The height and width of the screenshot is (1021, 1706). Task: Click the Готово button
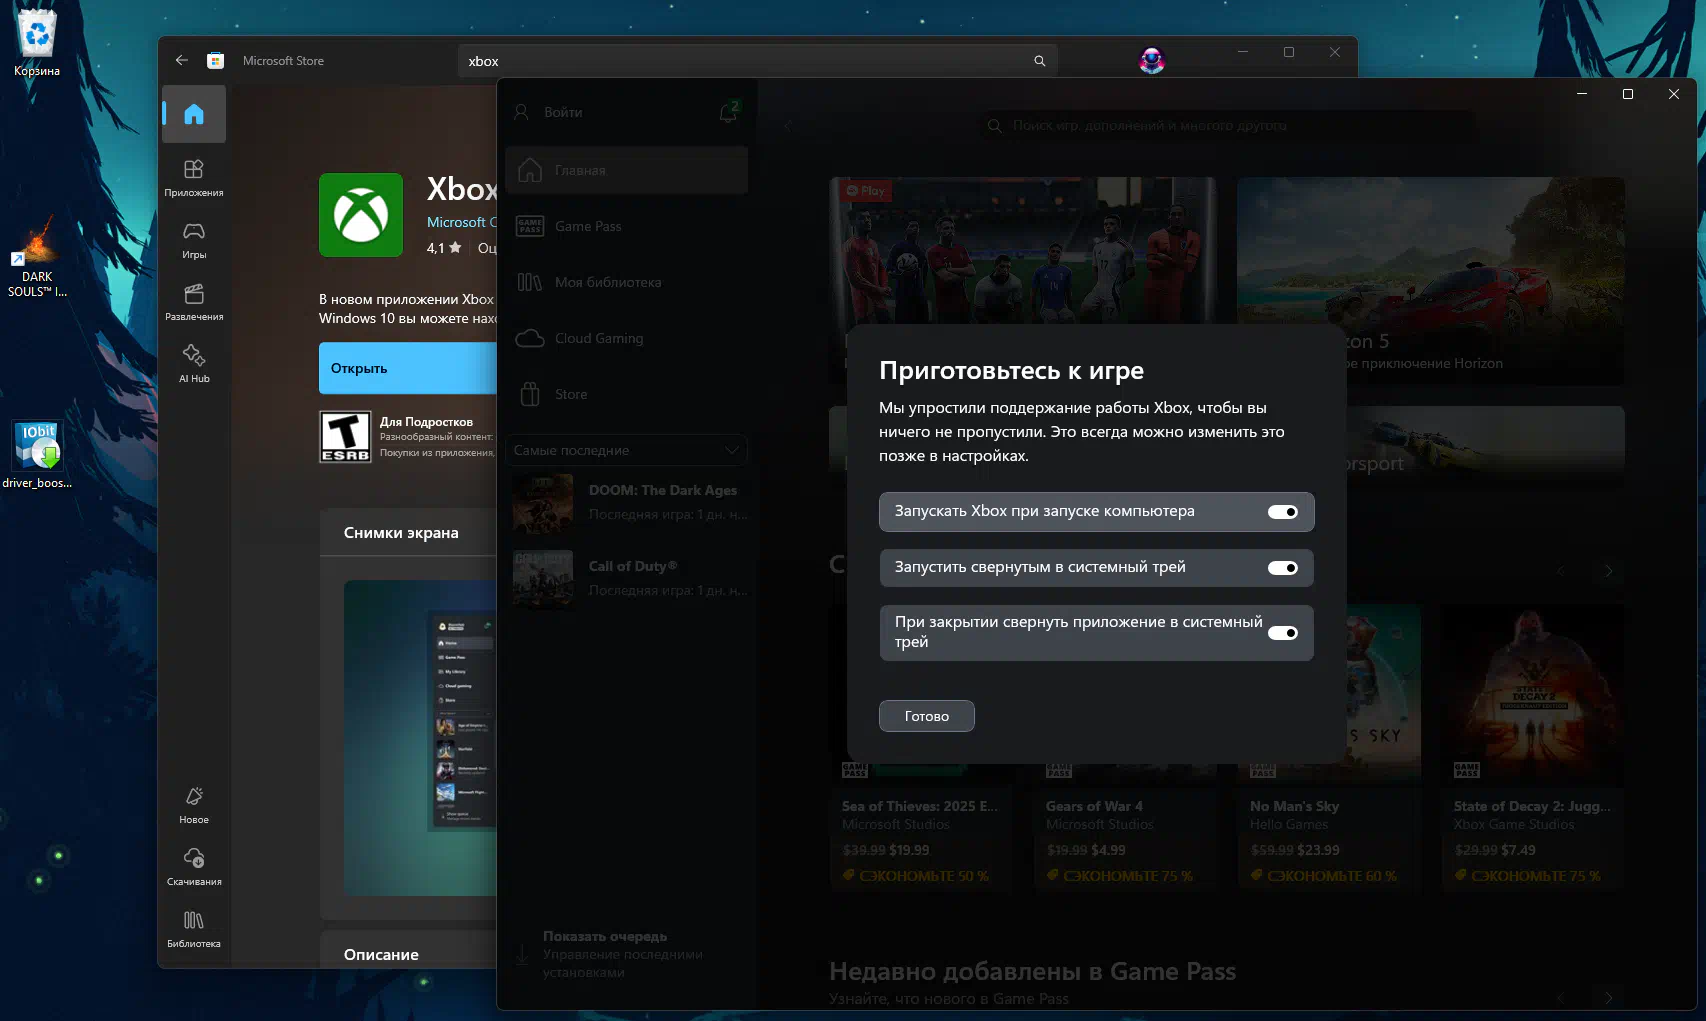tap(927, 716)
